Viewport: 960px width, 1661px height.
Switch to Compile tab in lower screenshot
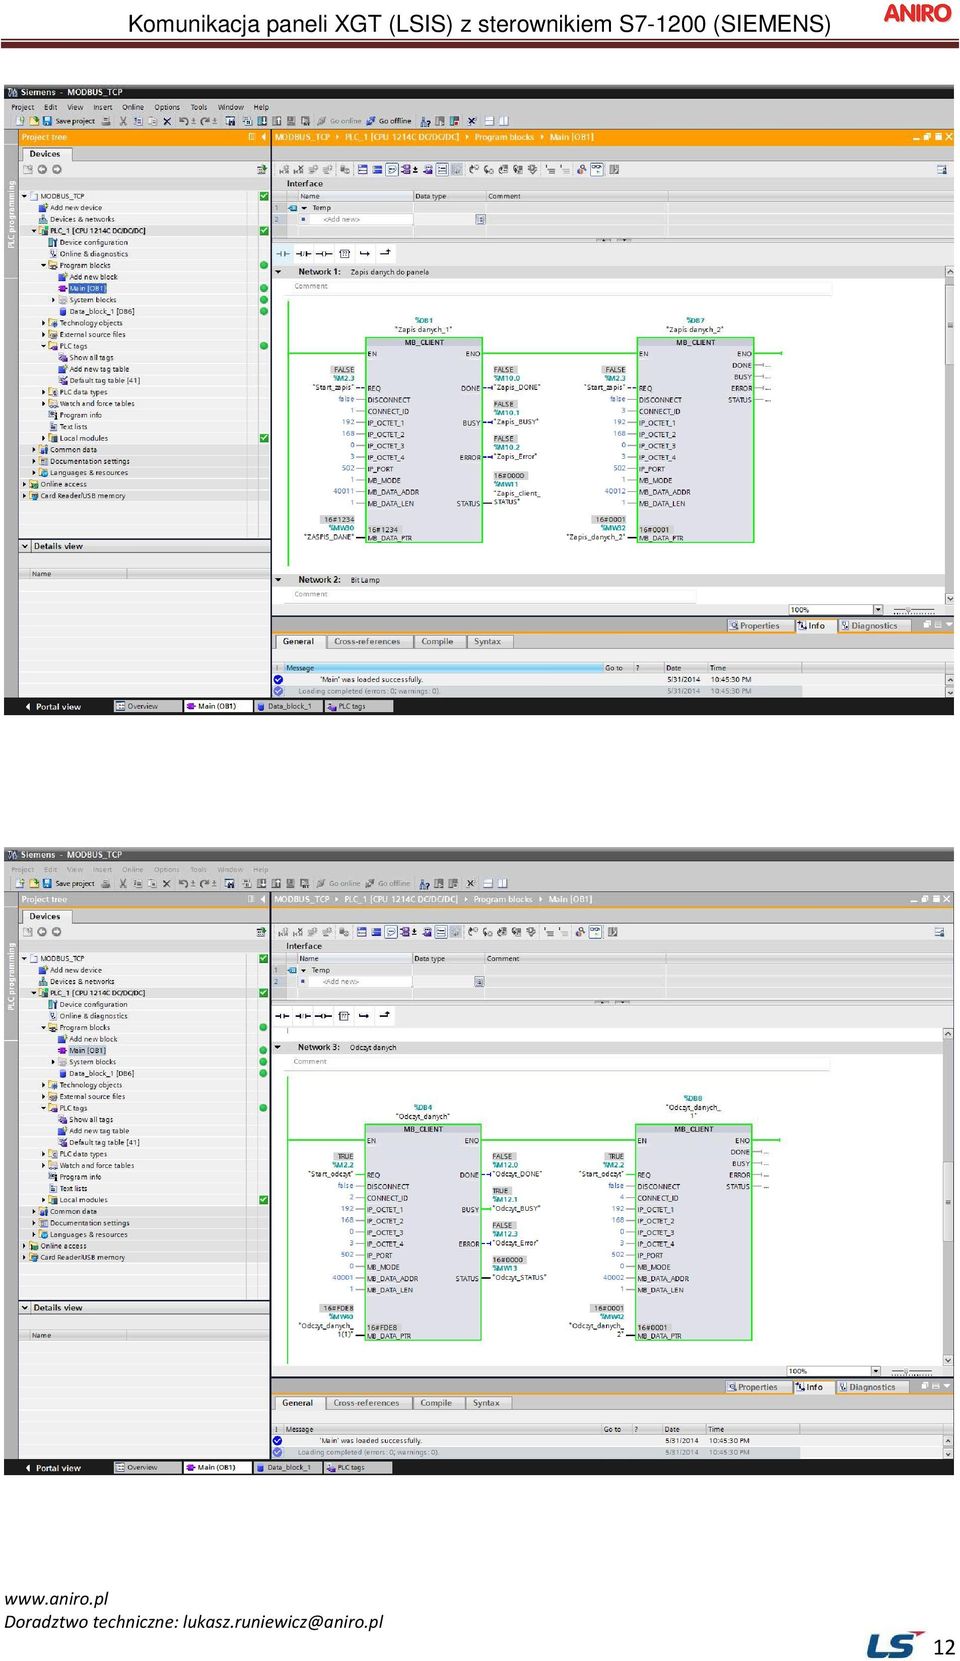tap(436, 1403)
